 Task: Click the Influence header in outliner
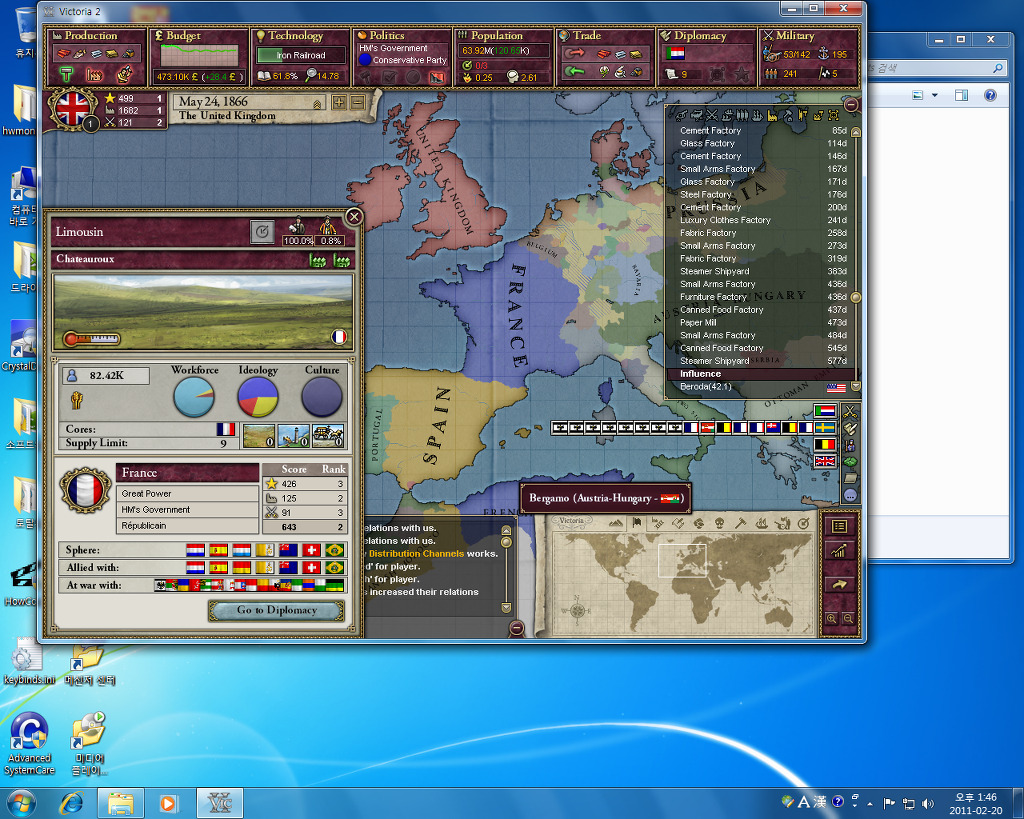pos(761,374)
